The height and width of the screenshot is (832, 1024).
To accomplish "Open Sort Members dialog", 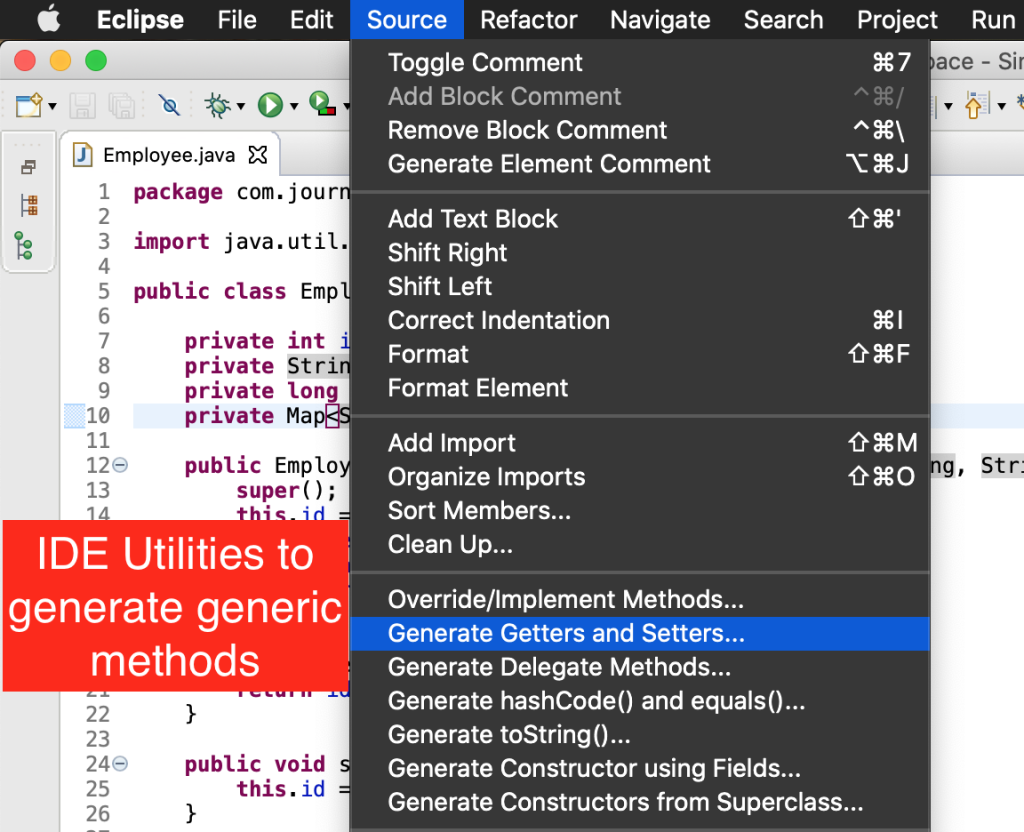I will [640, 511].
